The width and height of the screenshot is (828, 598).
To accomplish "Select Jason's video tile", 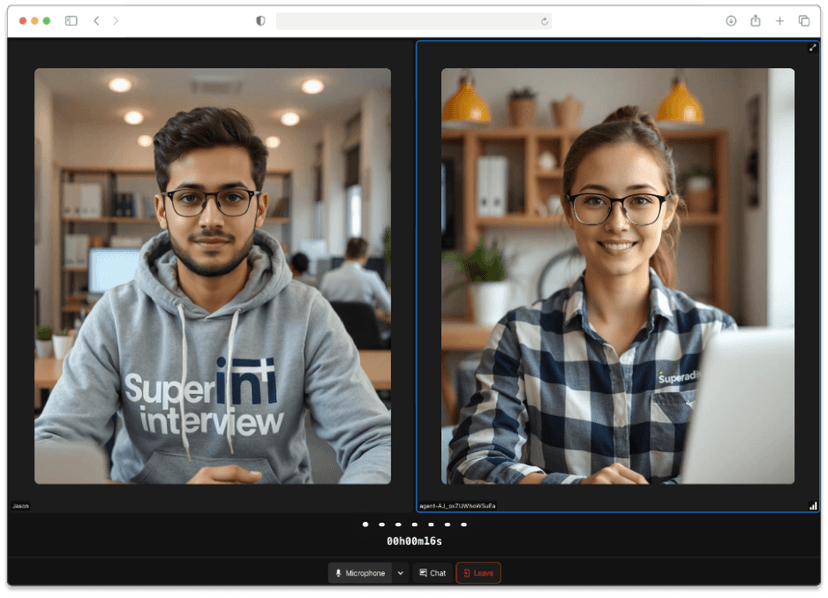I will [212, 276].
